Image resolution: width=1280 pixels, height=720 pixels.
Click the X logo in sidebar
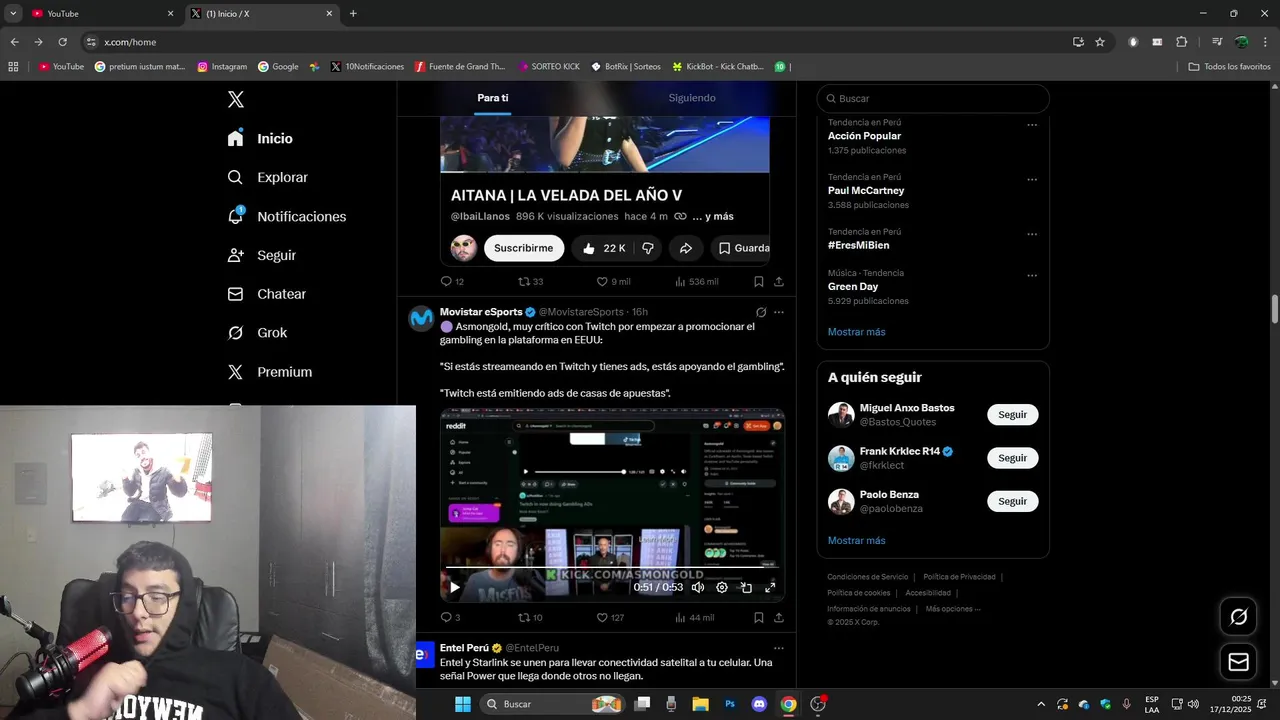236,99
